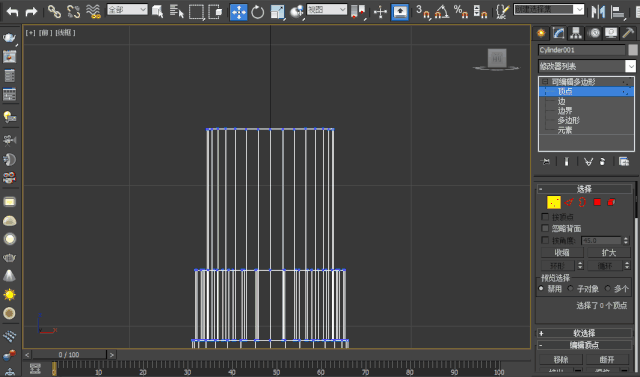Pick the Rectangular Selection Region tool

point(196,11)
